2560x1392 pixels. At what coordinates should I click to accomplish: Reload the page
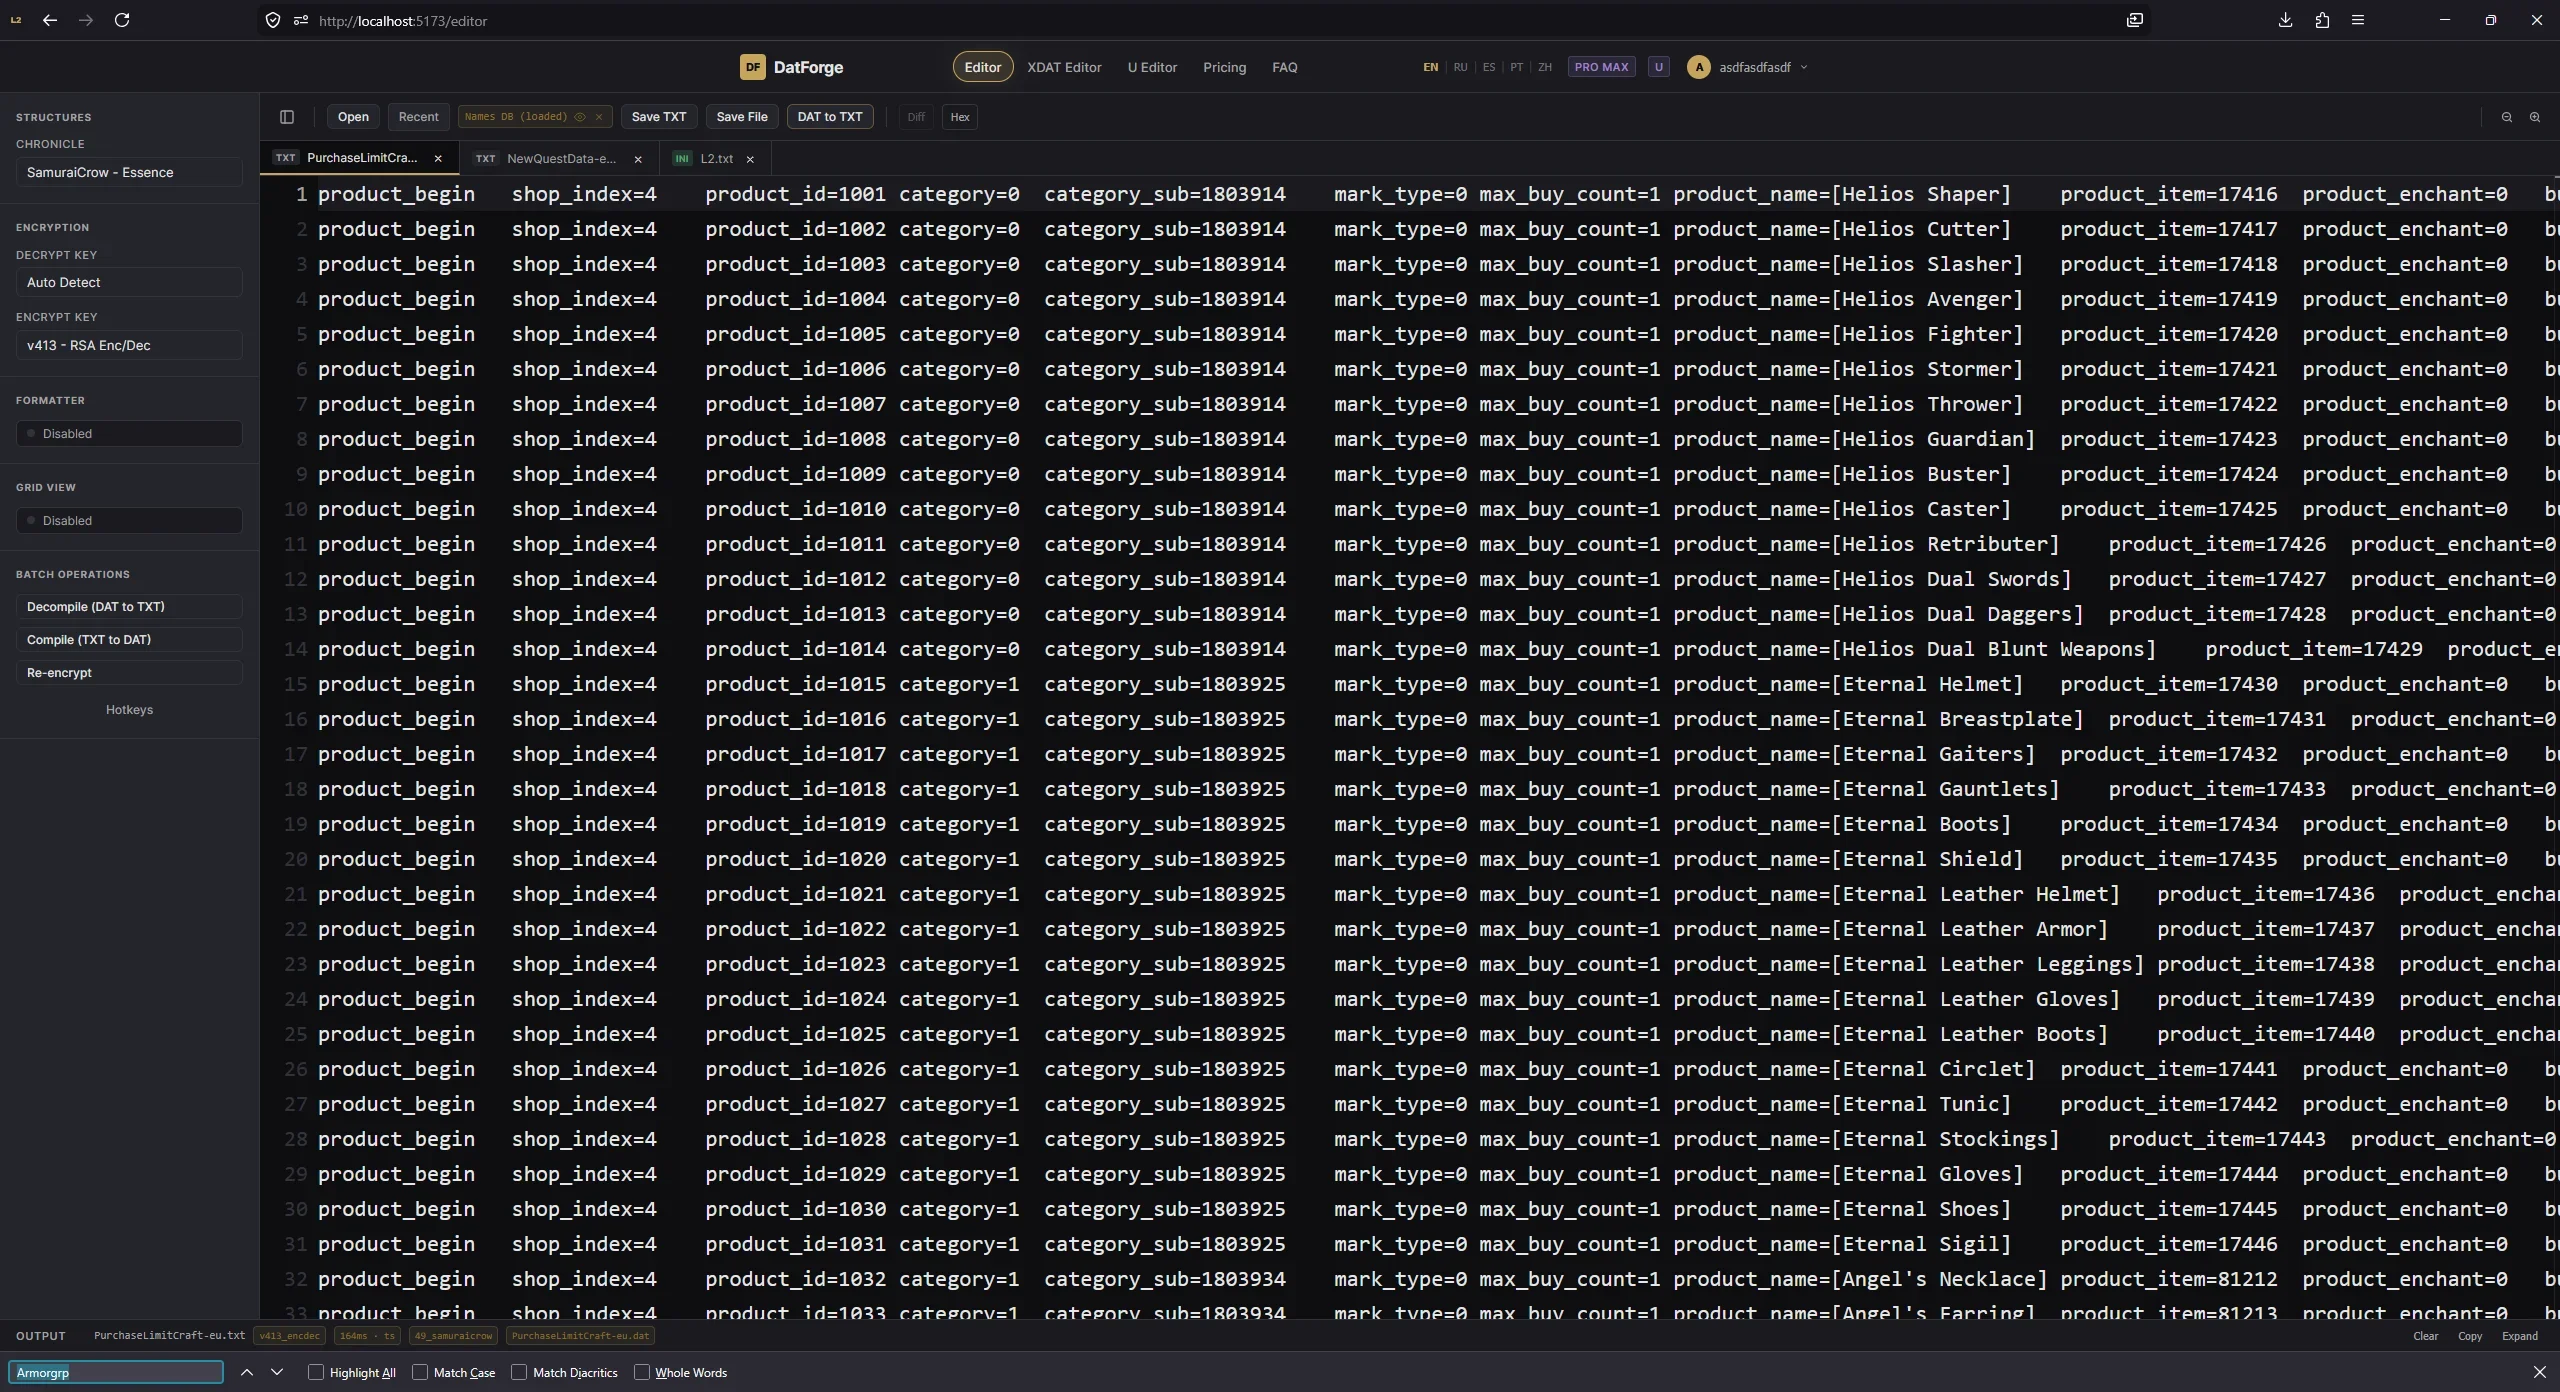click(x=122, y=20)
